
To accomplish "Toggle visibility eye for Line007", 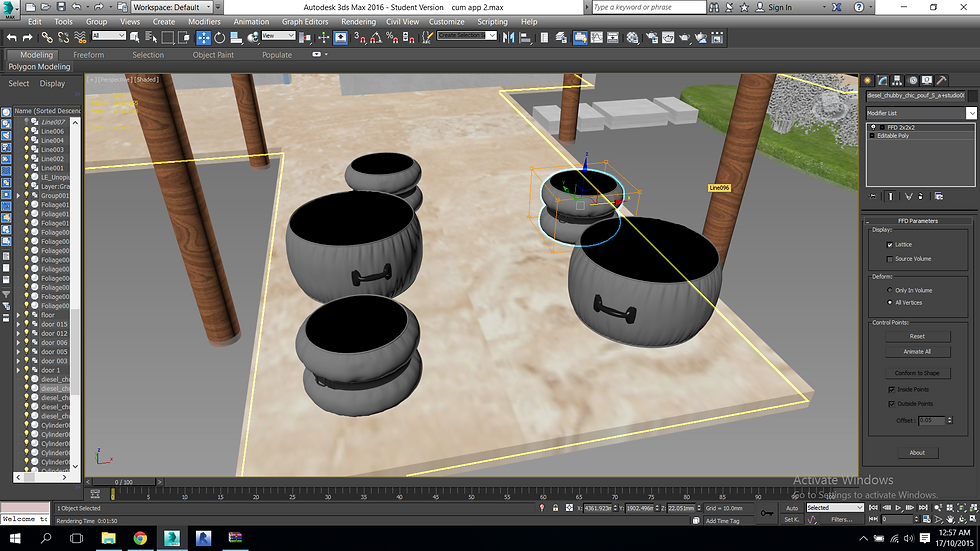I will point(27,122).
